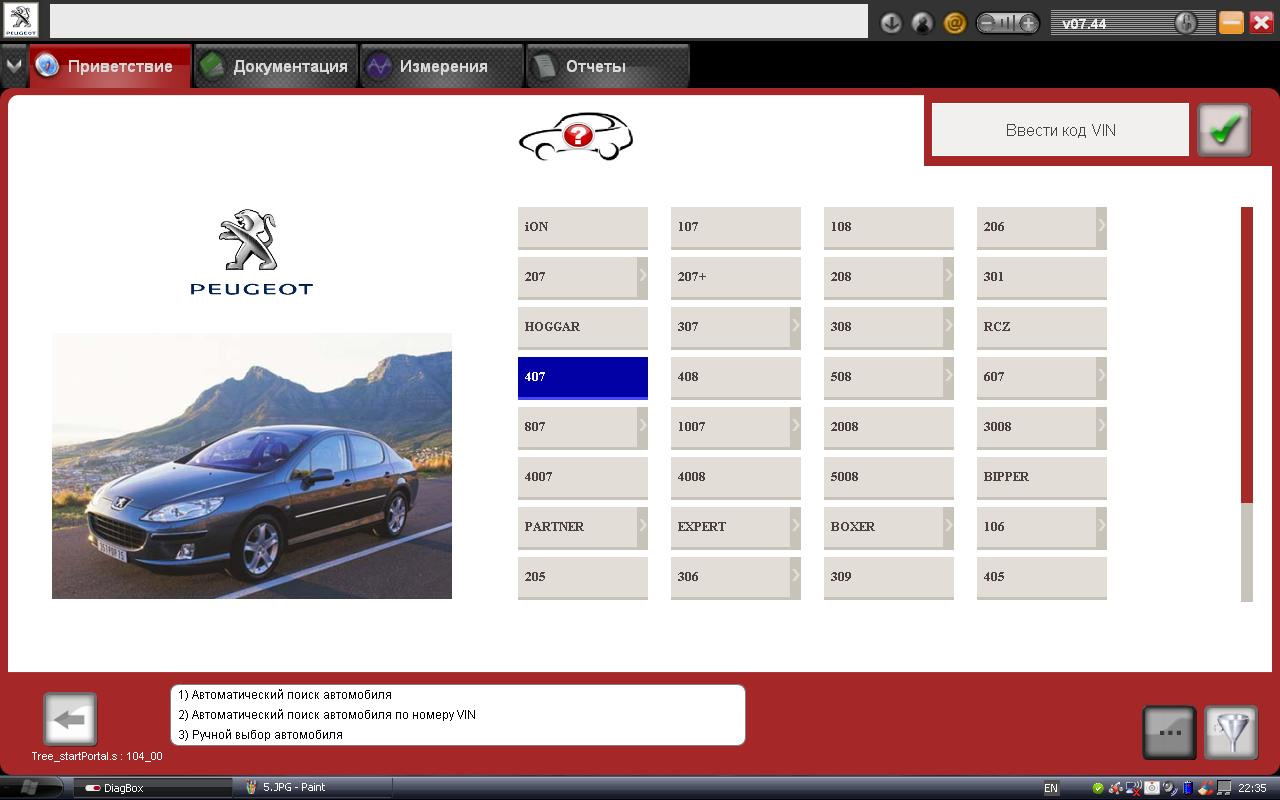Image resolution: width=1280 pixels, height=800 pixels.
Task: Switch to the Измерения tab
Action: tap(441, 67)
